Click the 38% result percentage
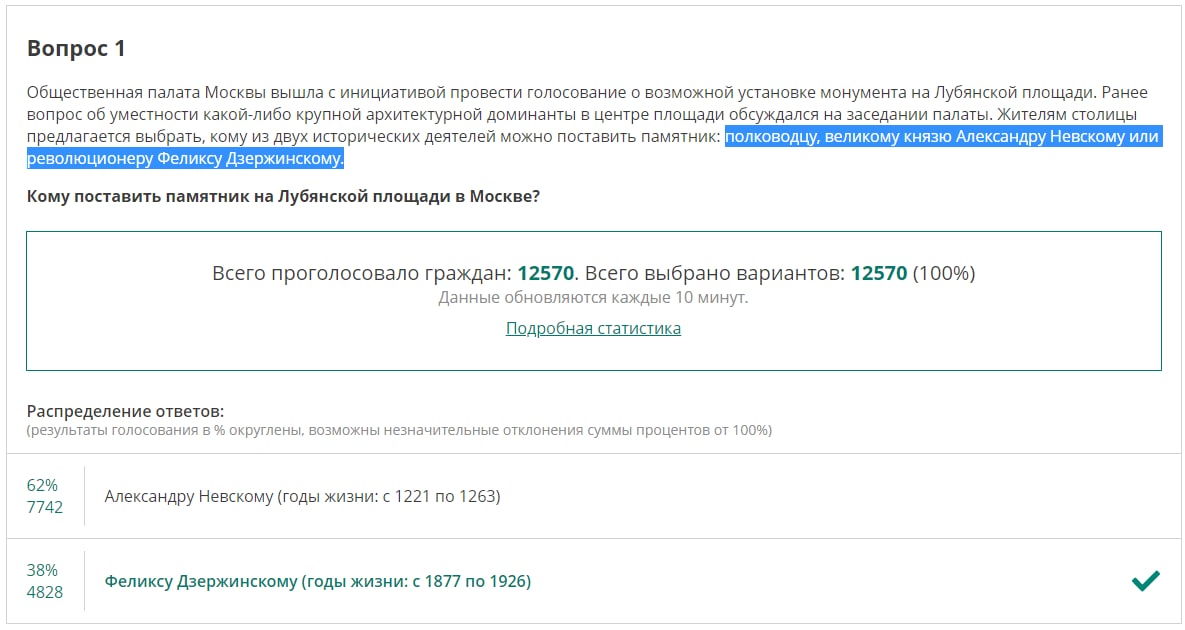Viewport: 1185px width, 630px height. click(x=42, y=570)
